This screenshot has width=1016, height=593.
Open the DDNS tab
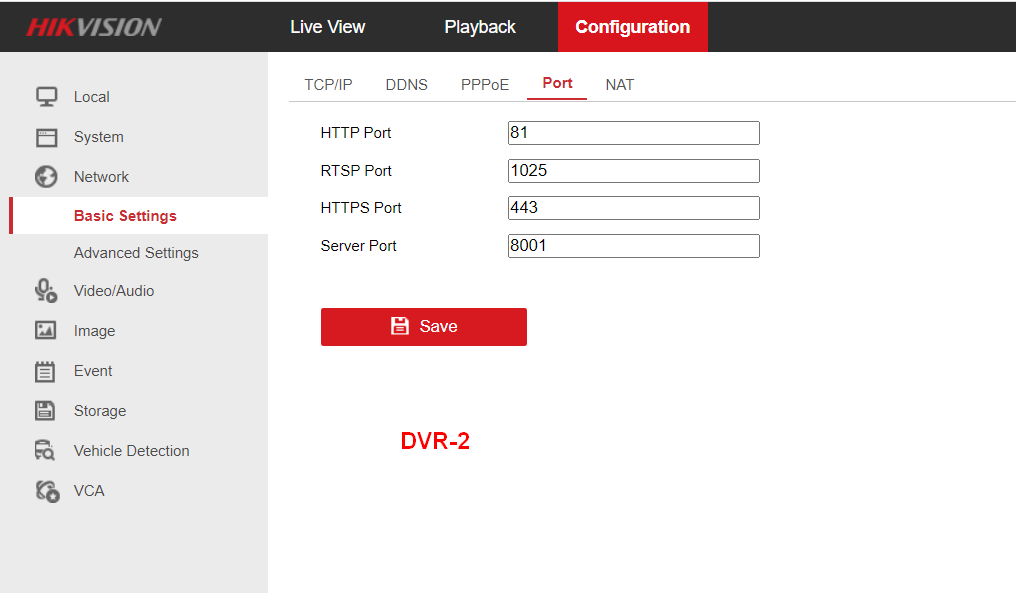[406, 85]
